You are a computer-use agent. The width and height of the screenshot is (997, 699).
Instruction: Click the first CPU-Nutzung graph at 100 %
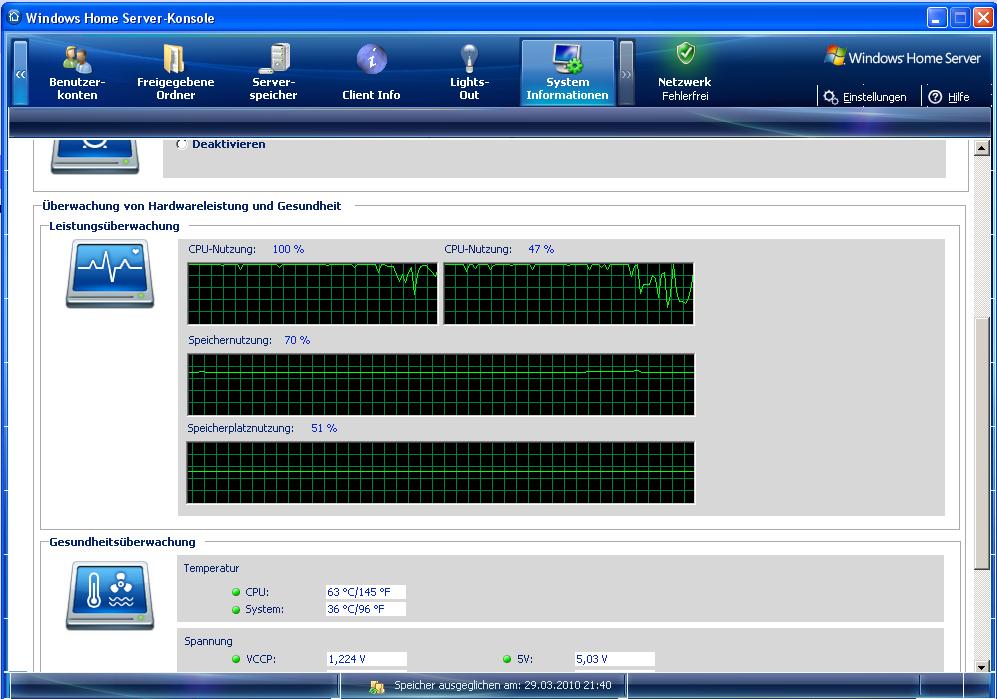[x=312, y=293]
